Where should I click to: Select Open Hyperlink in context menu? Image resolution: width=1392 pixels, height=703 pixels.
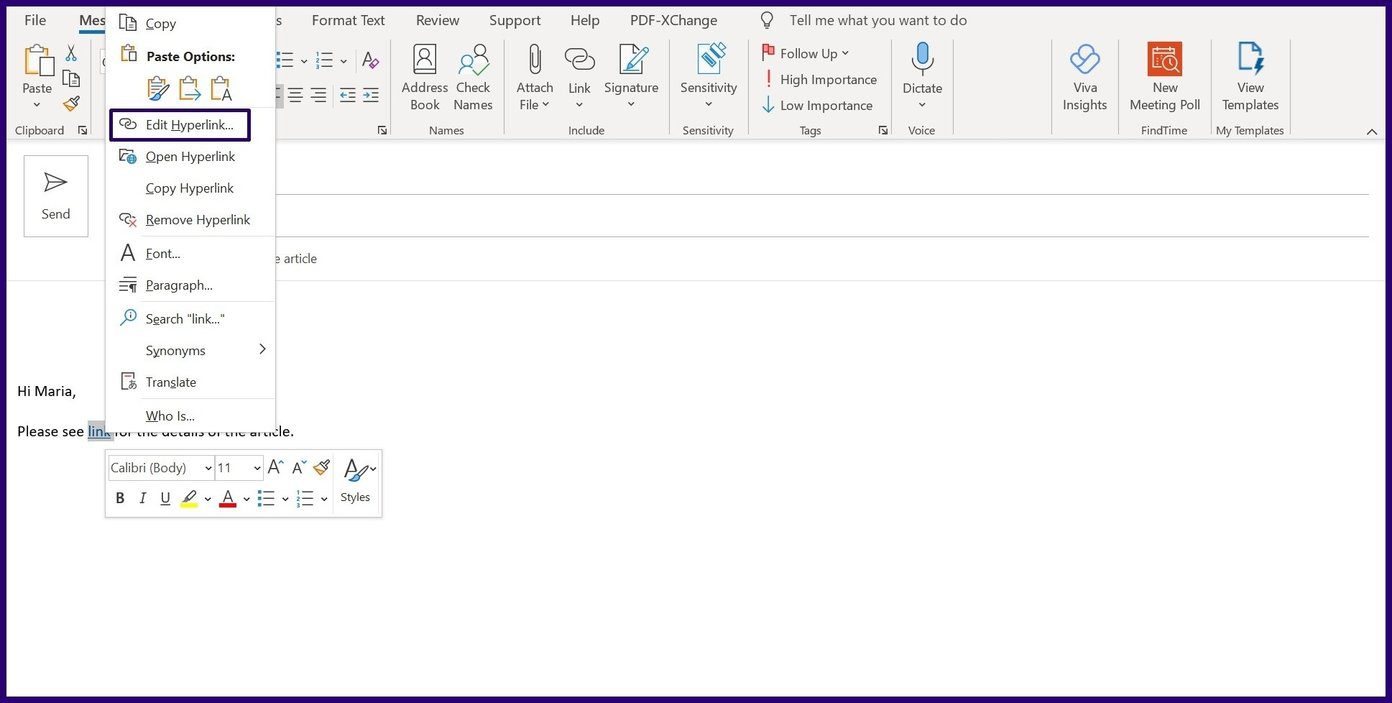[x=190, y=156]
